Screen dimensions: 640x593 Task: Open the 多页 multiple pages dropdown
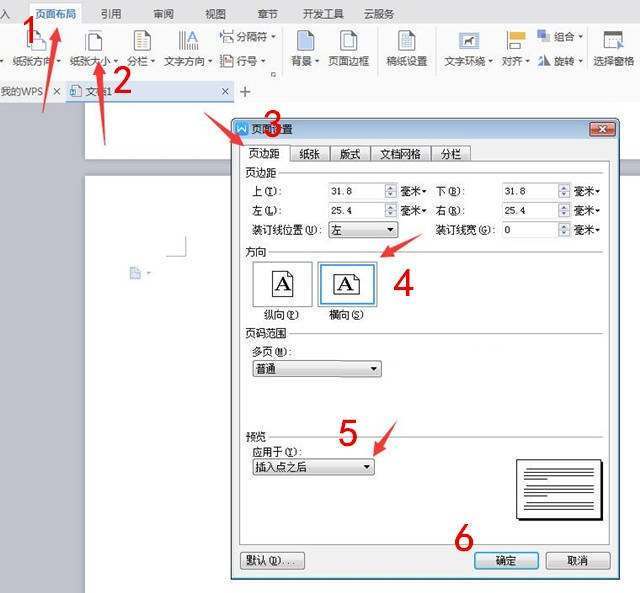[317, 369]
